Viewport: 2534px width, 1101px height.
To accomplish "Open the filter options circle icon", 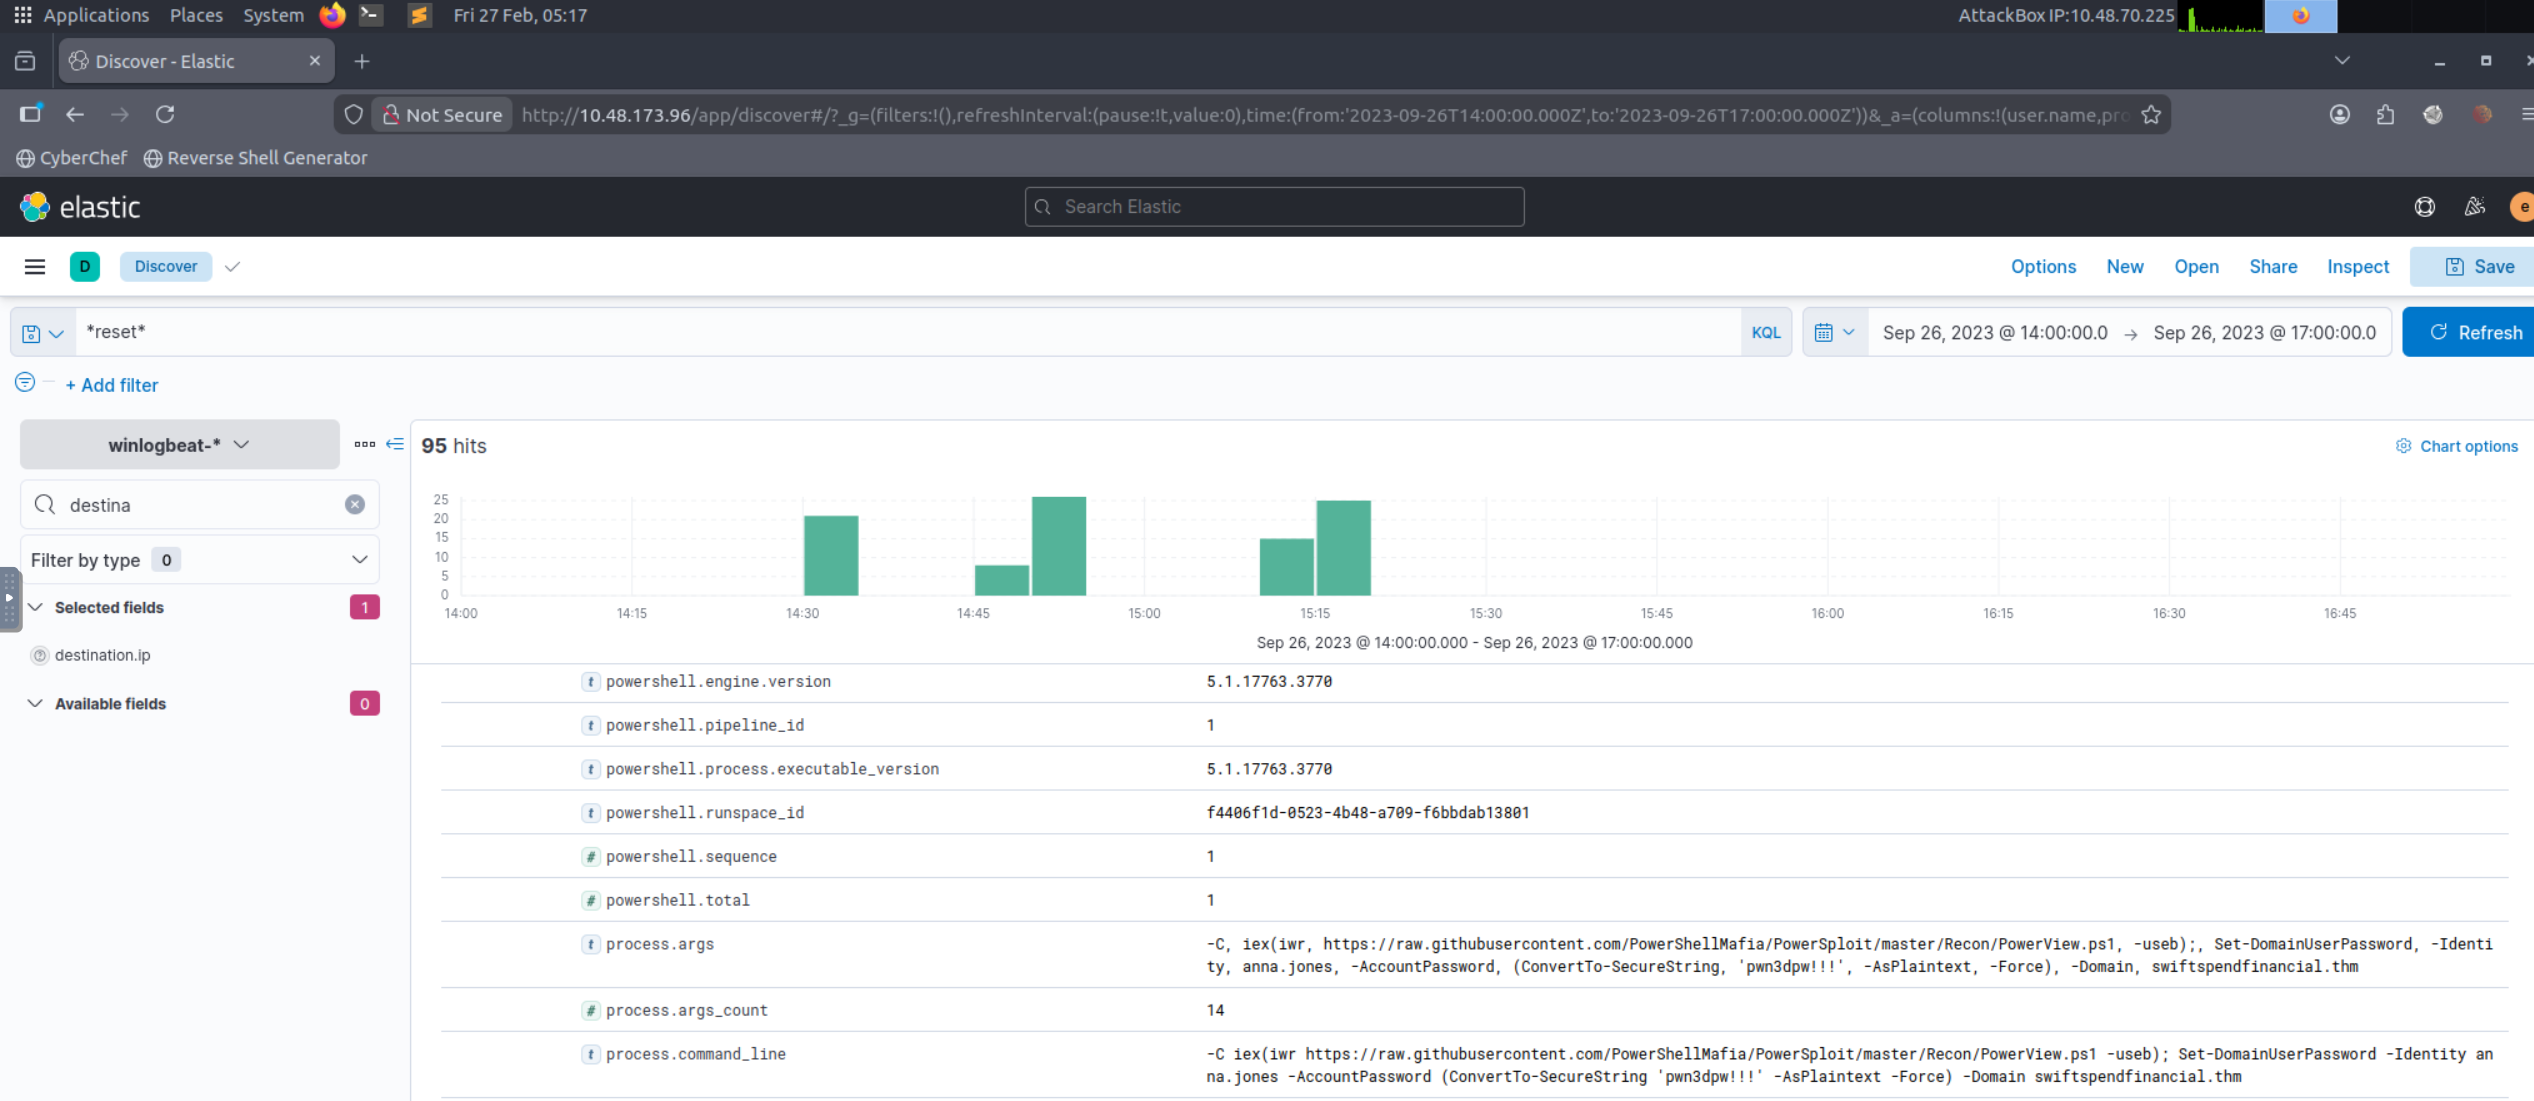I will pos(25,382).
